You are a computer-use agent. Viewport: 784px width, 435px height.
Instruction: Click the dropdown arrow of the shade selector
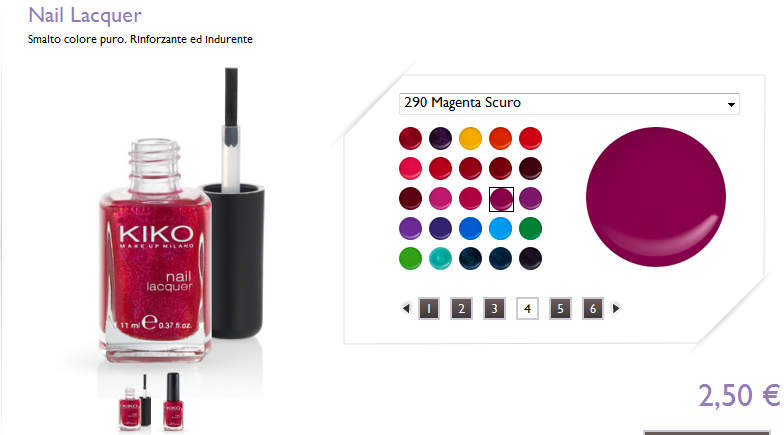pos(731,104)
